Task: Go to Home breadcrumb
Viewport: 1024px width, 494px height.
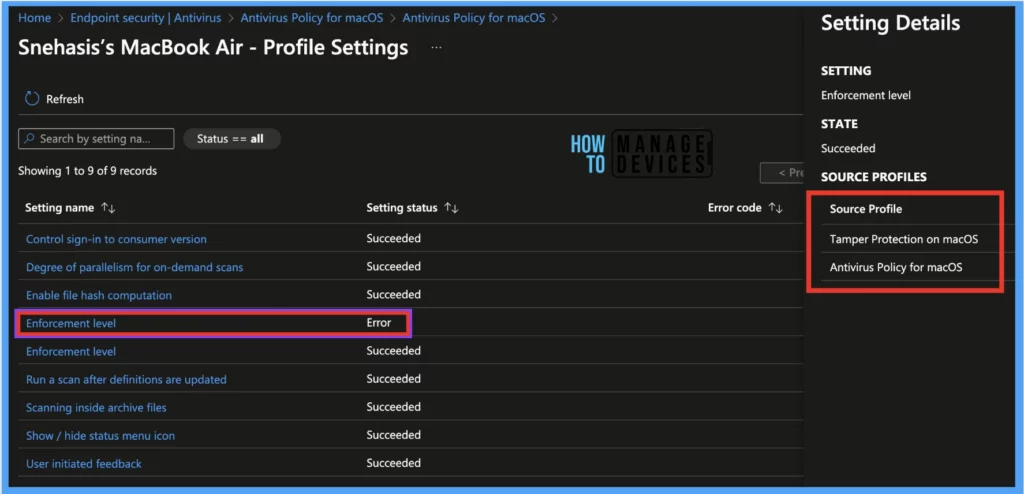Action: pos(35,18)
